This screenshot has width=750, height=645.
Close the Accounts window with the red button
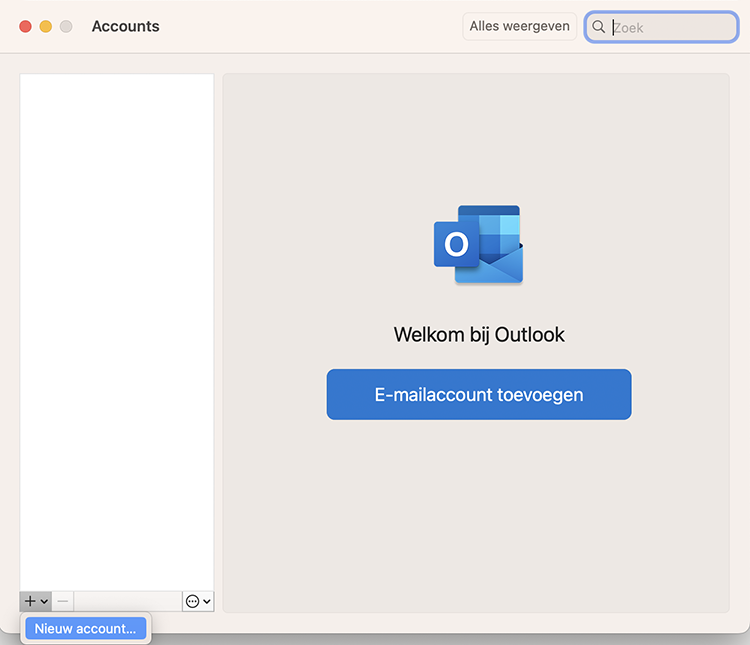click(x=25, y=26)
